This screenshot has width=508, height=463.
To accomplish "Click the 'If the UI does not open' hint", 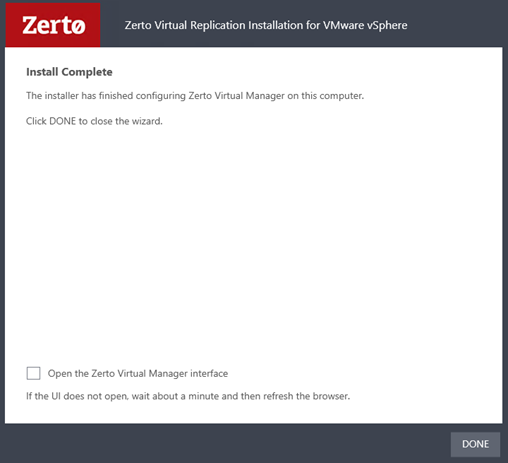I will pos(188,396).
